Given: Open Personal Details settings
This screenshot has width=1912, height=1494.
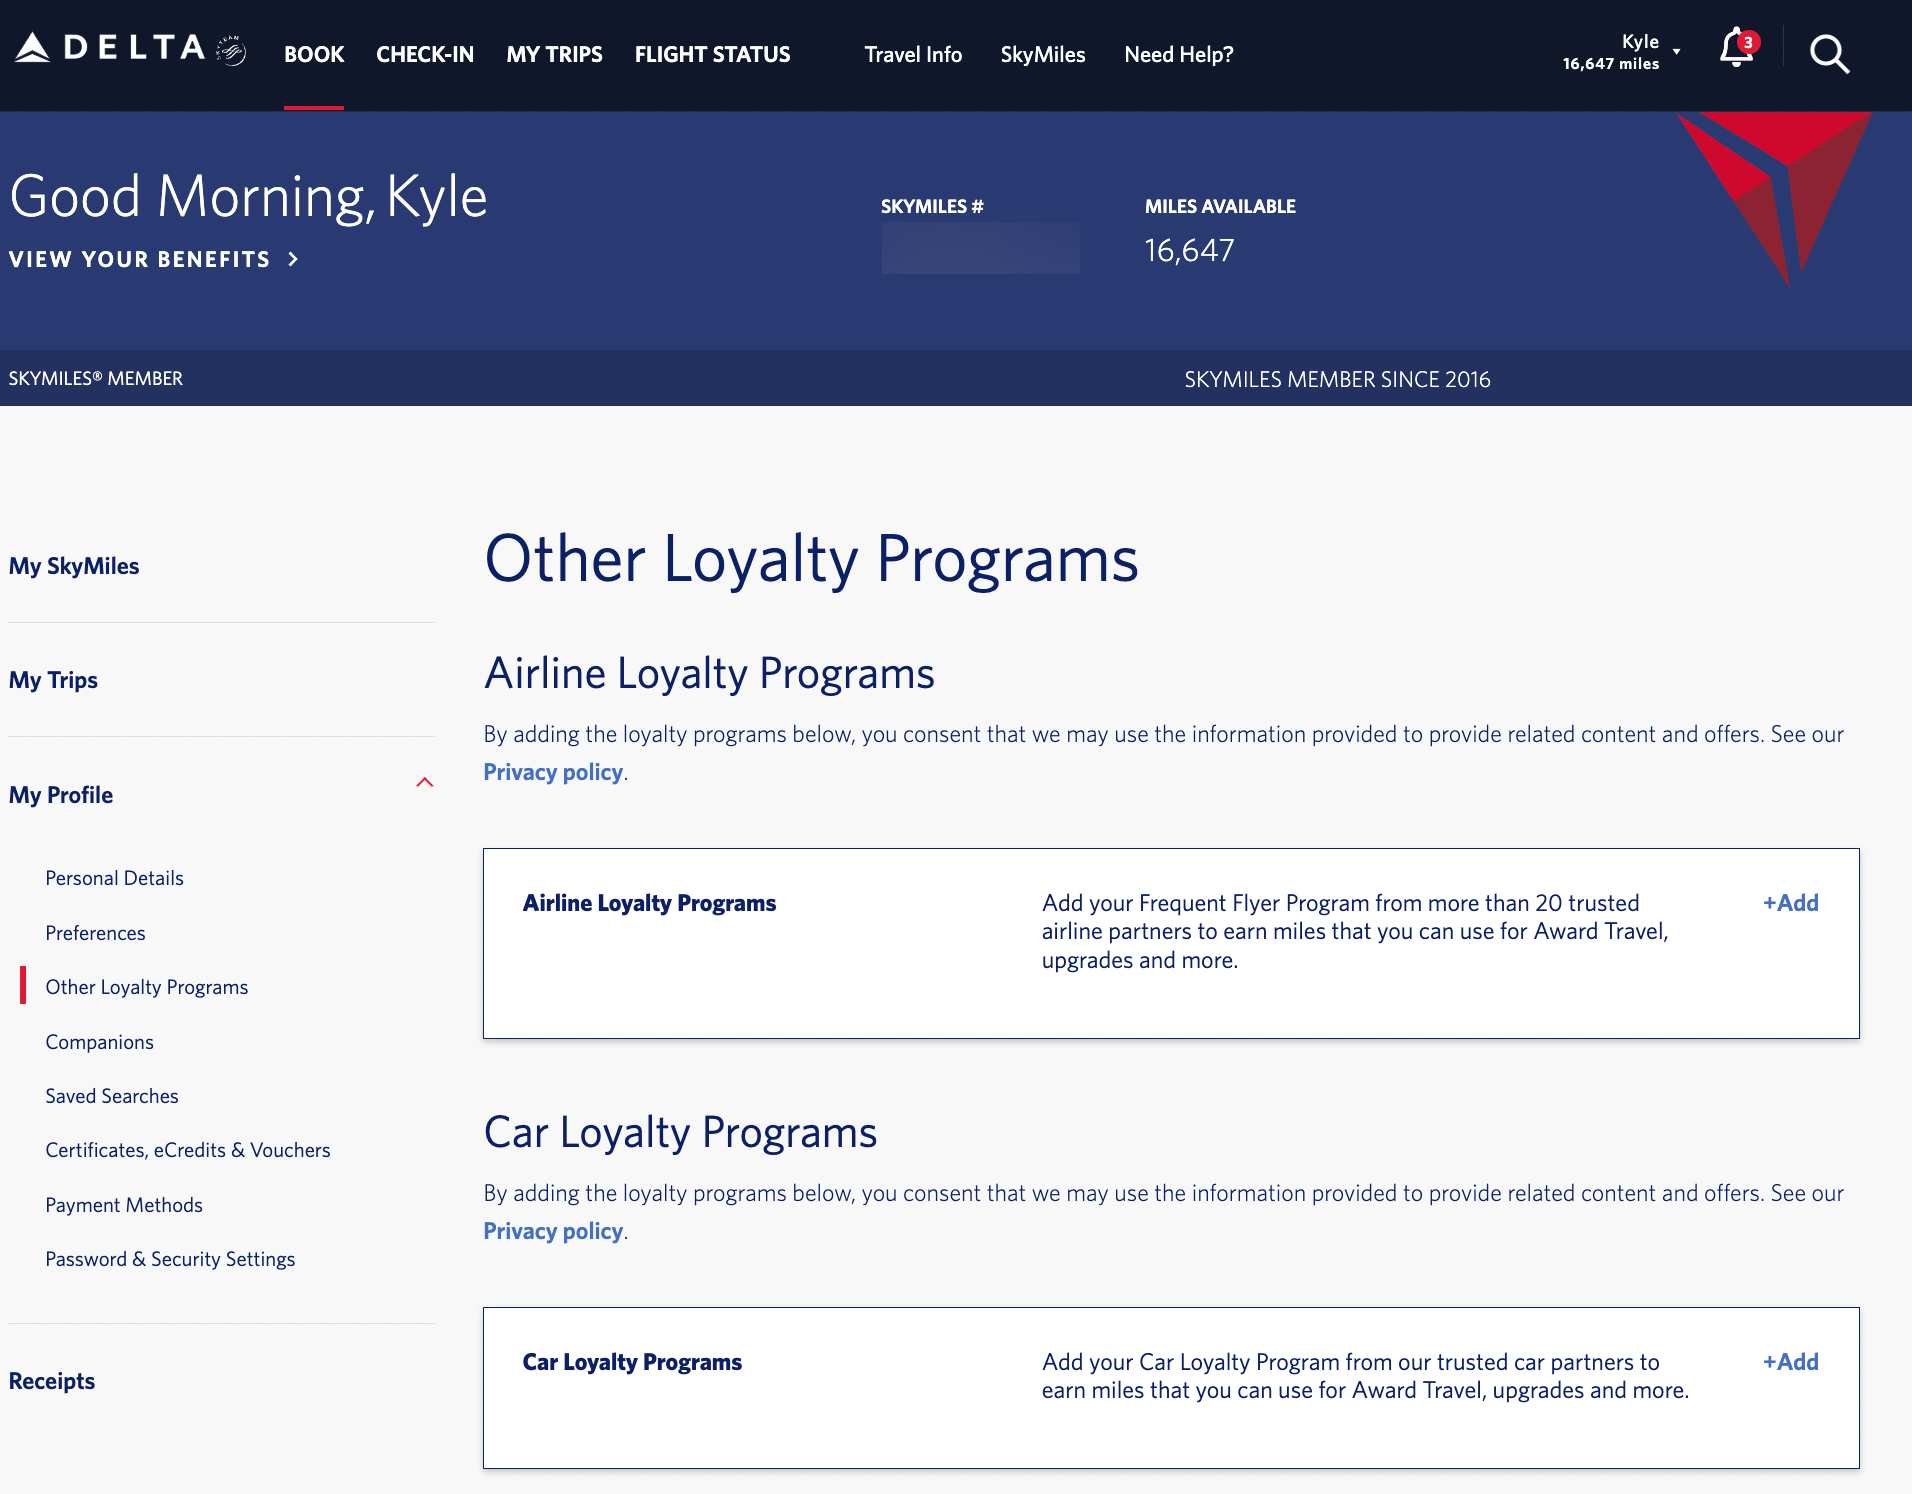Looking at the screenshot, I should click(114, 877).
